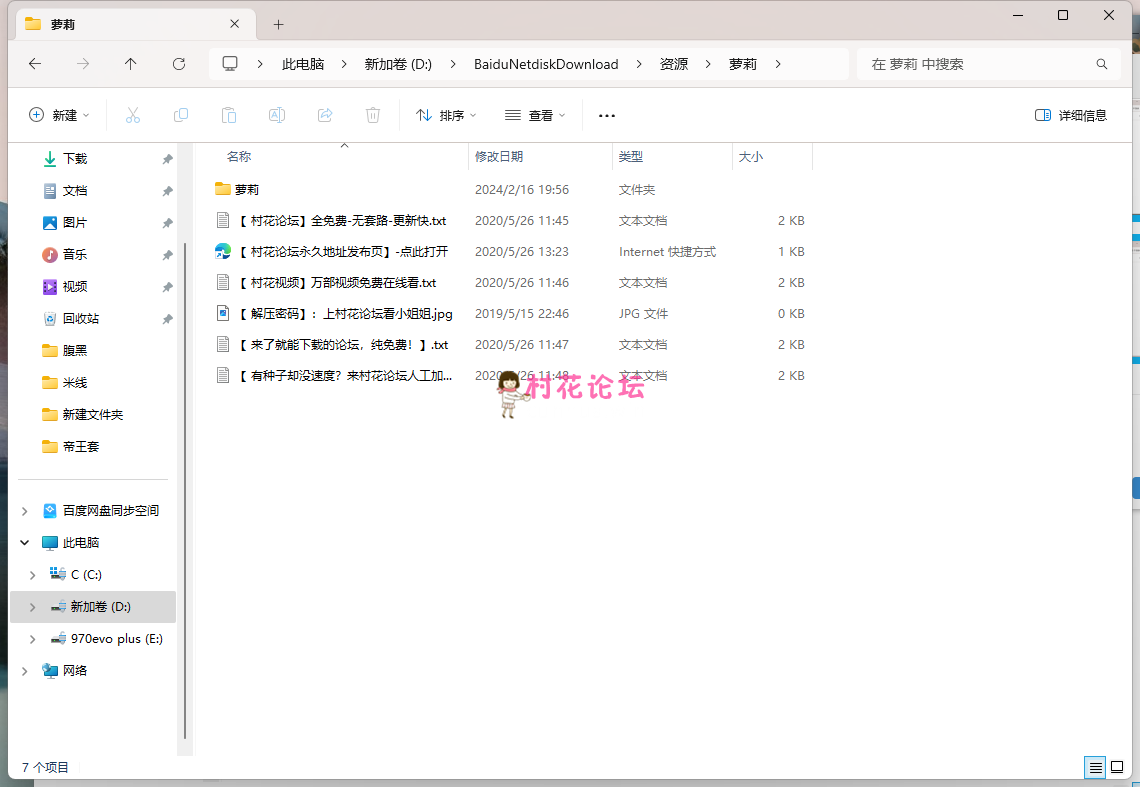Viewport: 1140px width, 787px height.
Task: Expand chevron after 此电脑 in address bar
Action: 343,64
